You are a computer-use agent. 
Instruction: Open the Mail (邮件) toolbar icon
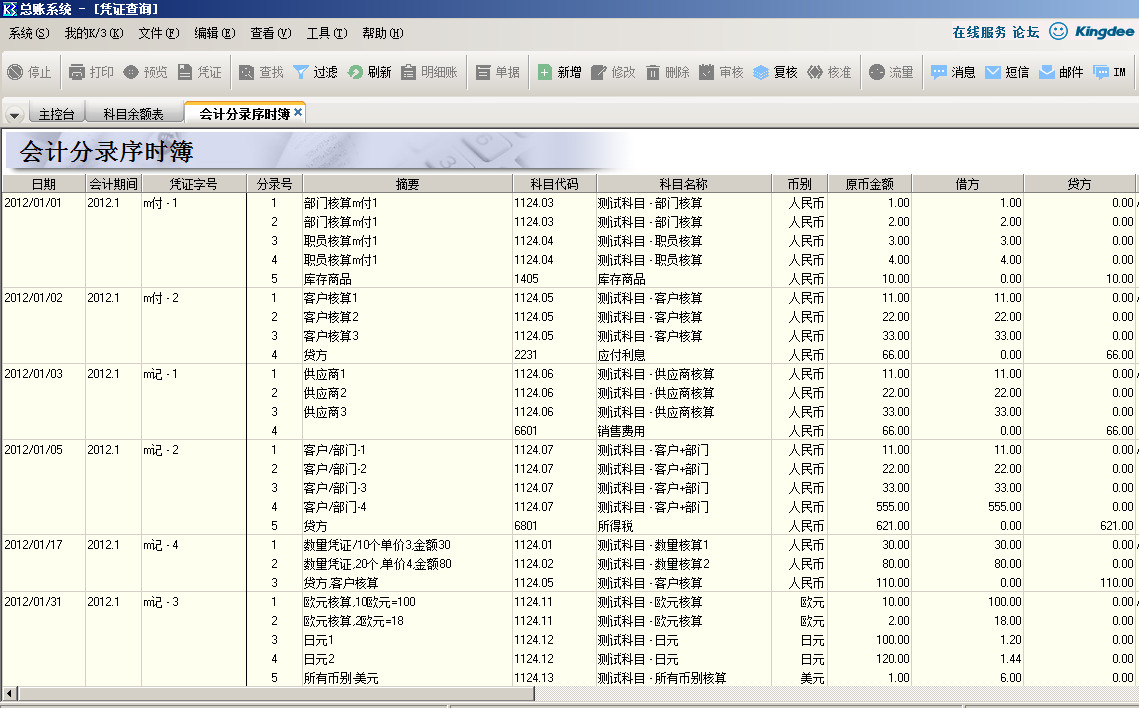click(1047, 72)
